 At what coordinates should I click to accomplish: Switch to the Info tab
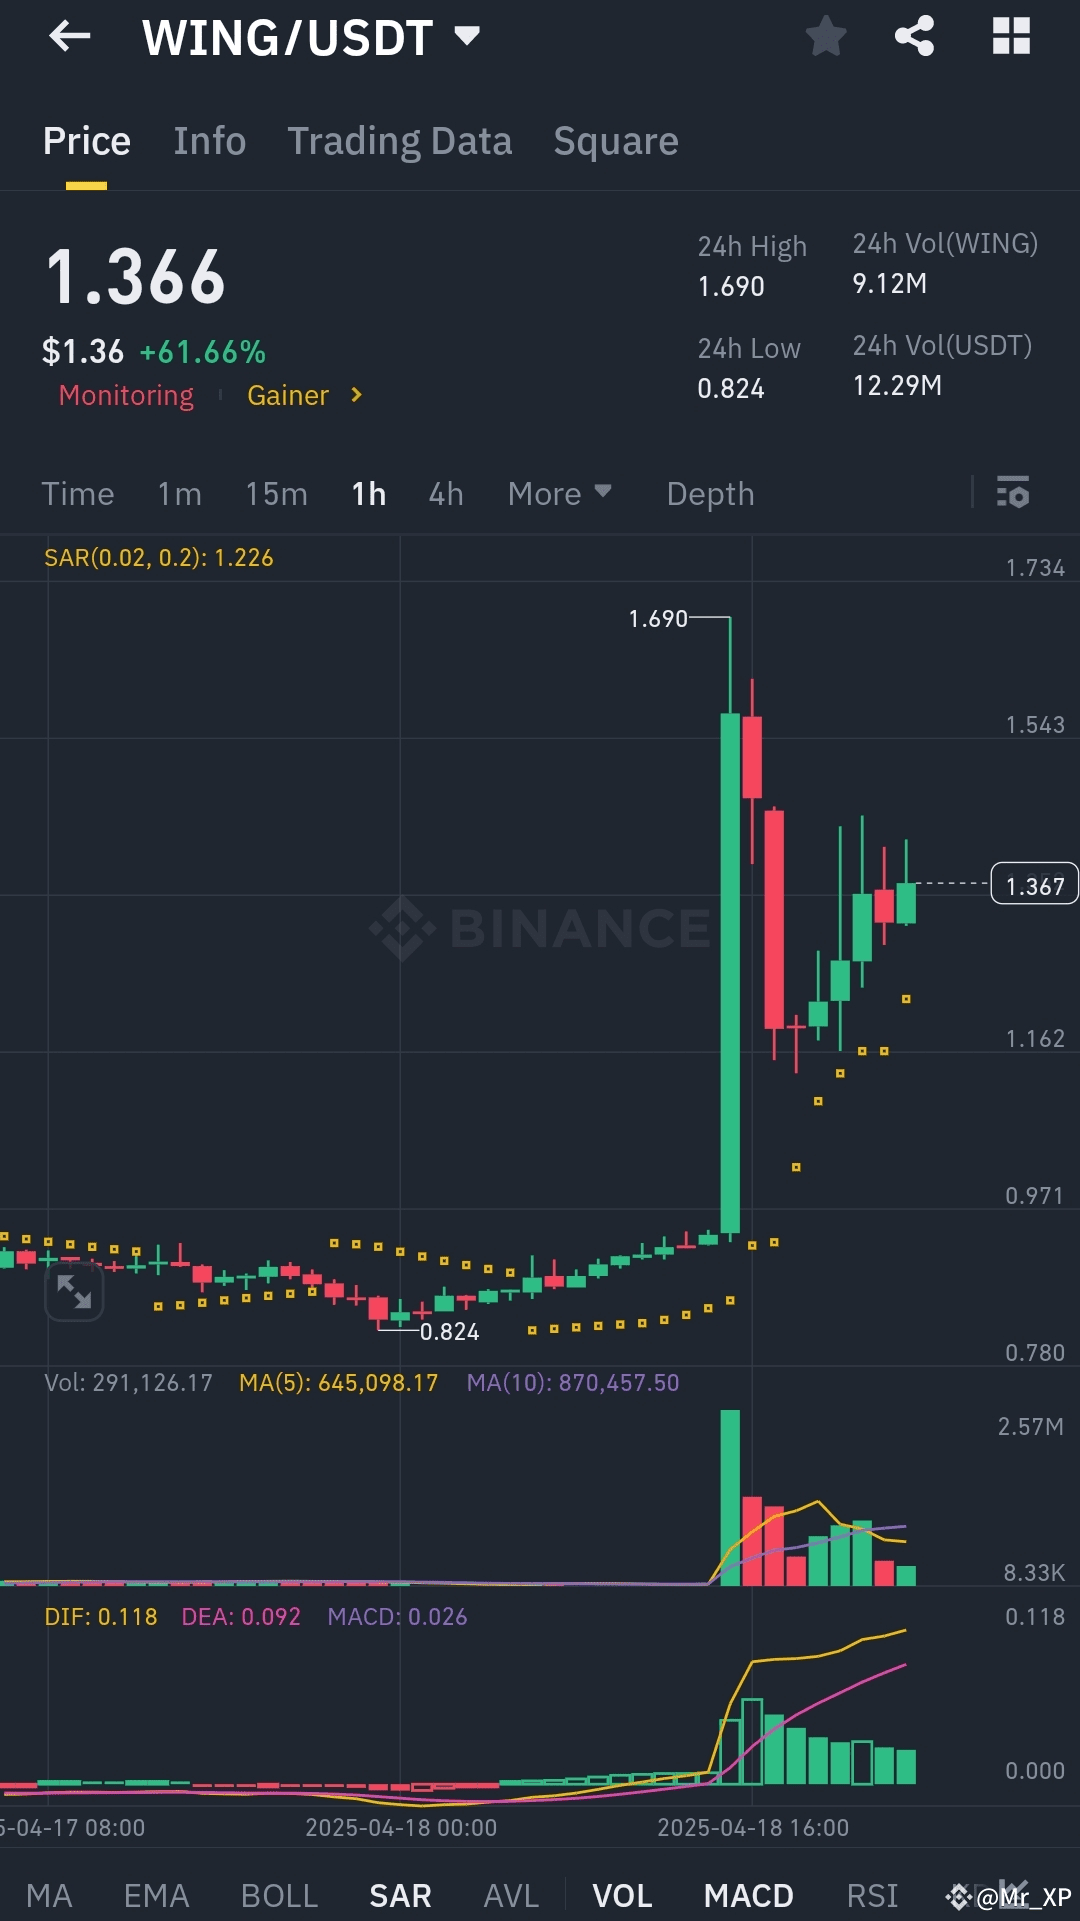point(209,141)
